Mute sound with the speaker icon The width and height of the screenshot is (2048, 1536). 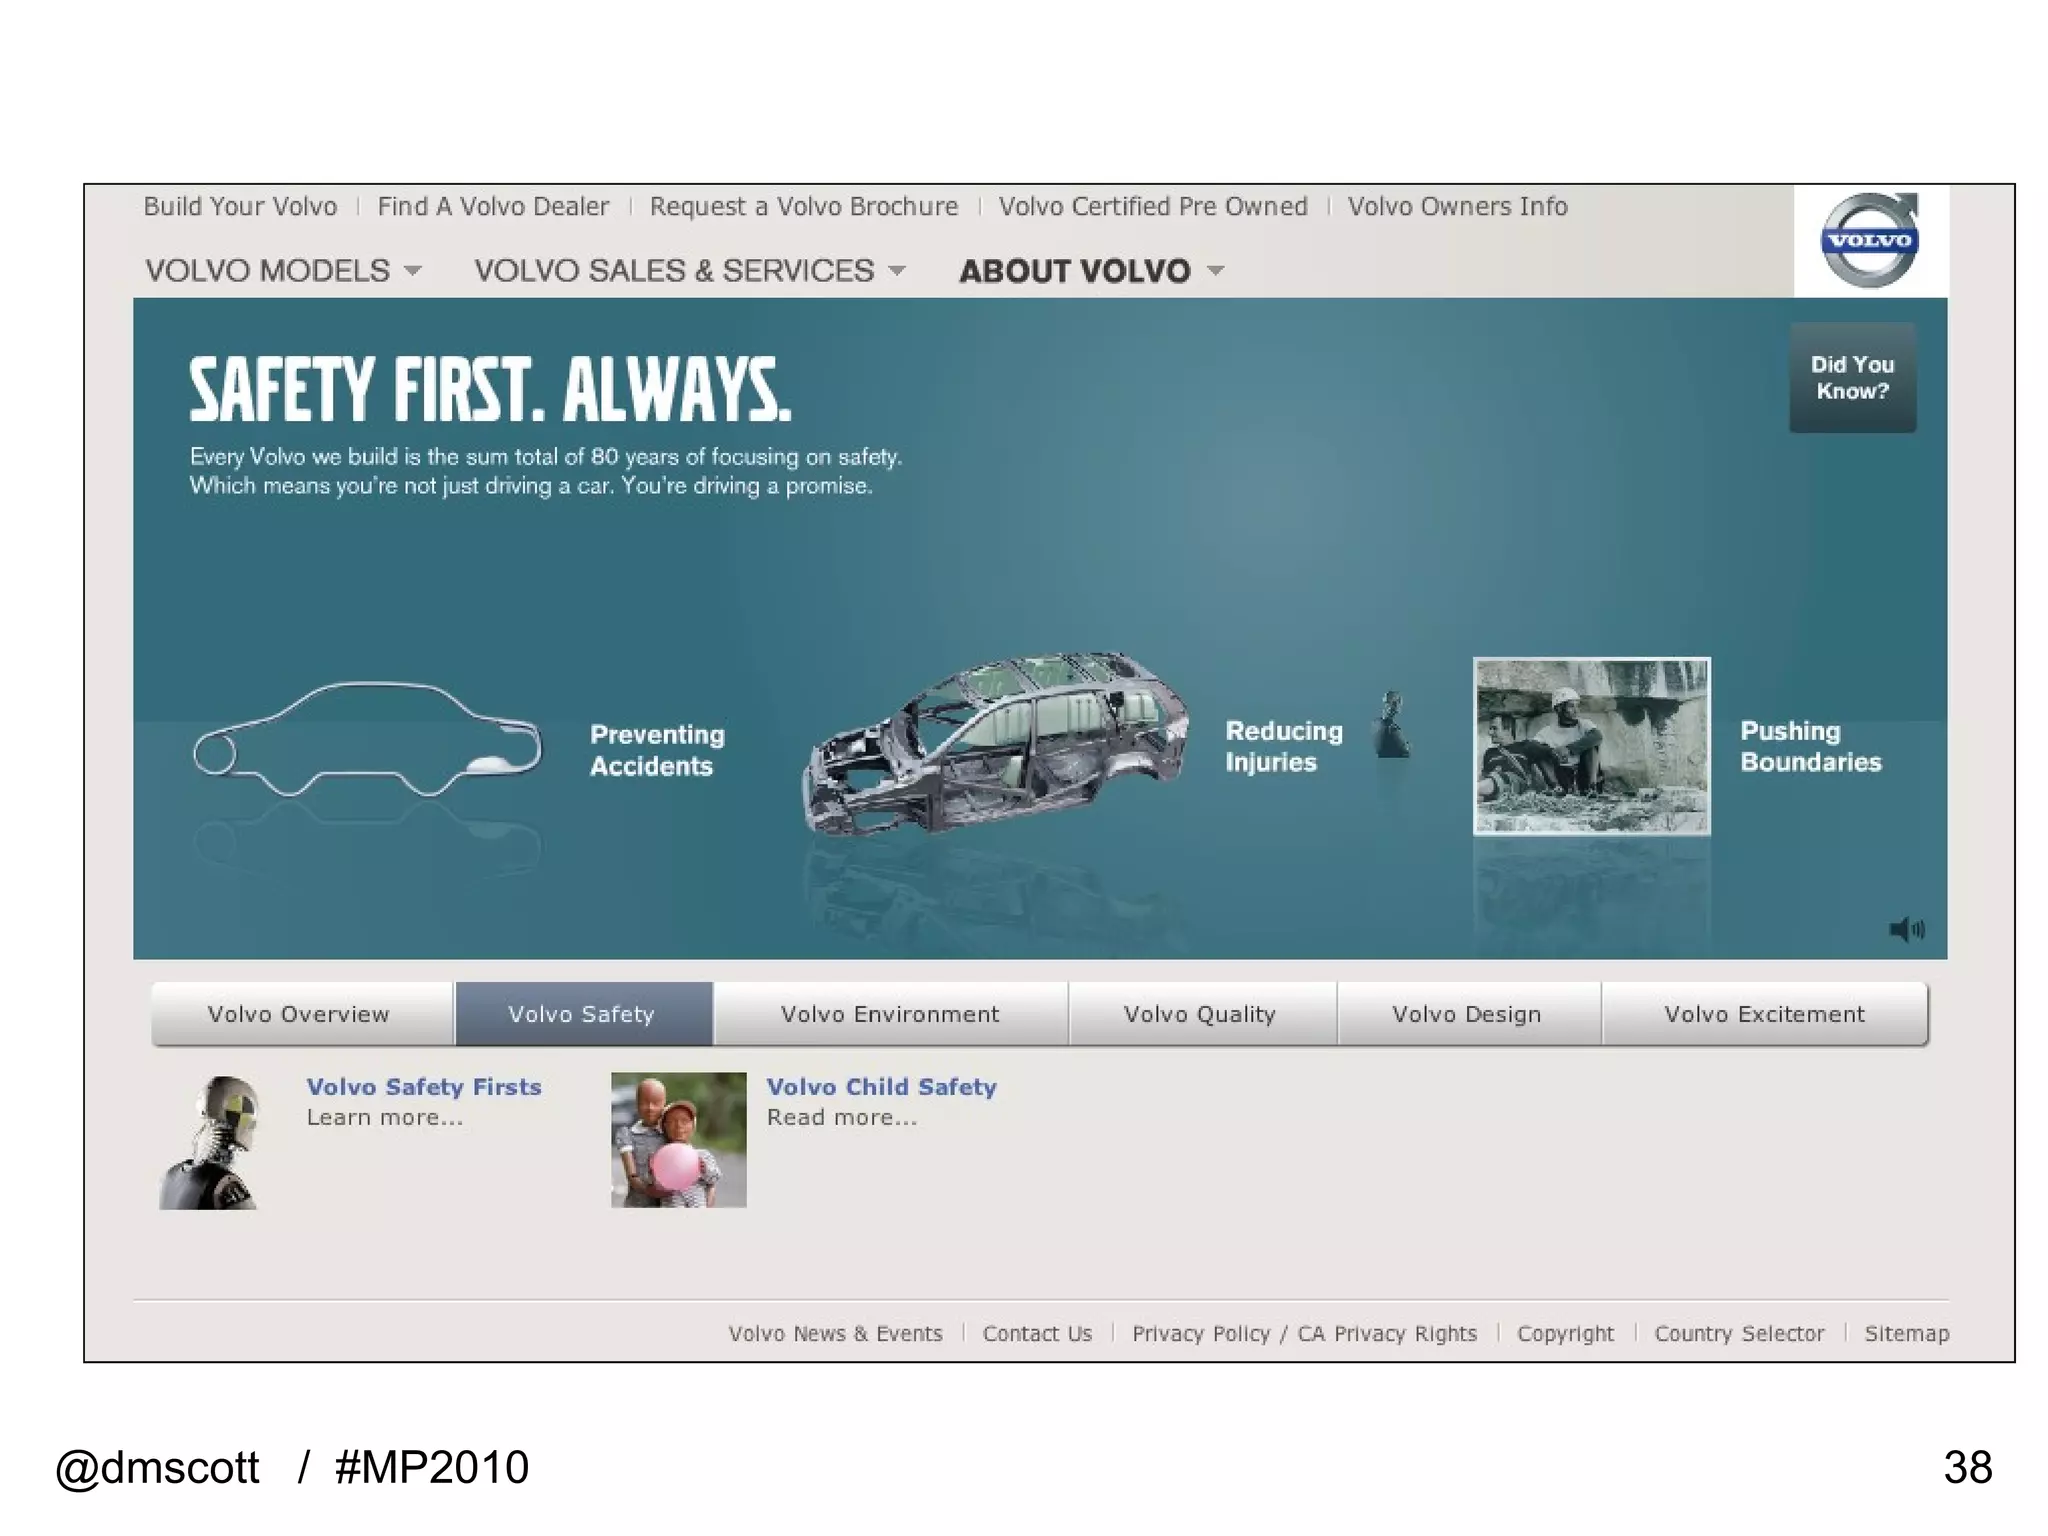[1906, 930]
